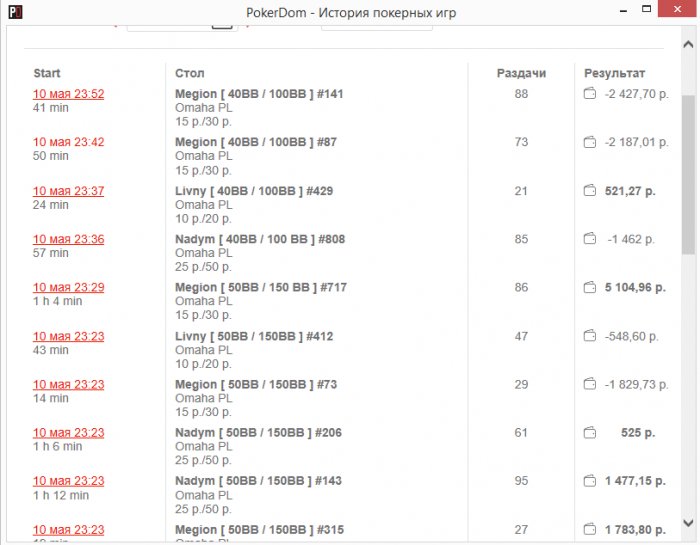Select table Megion [ 50BB / 150 BB ] #717
This screenshot has width=700, height=545.
261,287
